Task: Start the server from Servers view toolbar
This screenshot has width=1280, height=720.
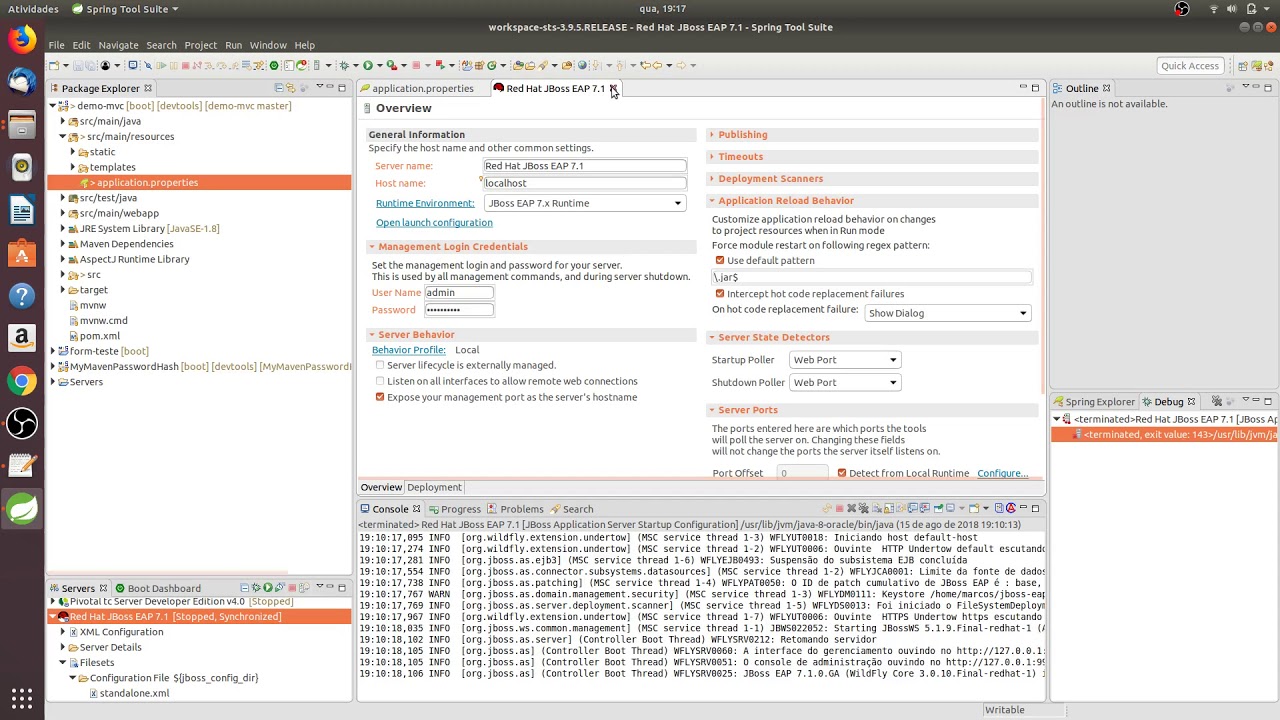Action: coord(267,588)
